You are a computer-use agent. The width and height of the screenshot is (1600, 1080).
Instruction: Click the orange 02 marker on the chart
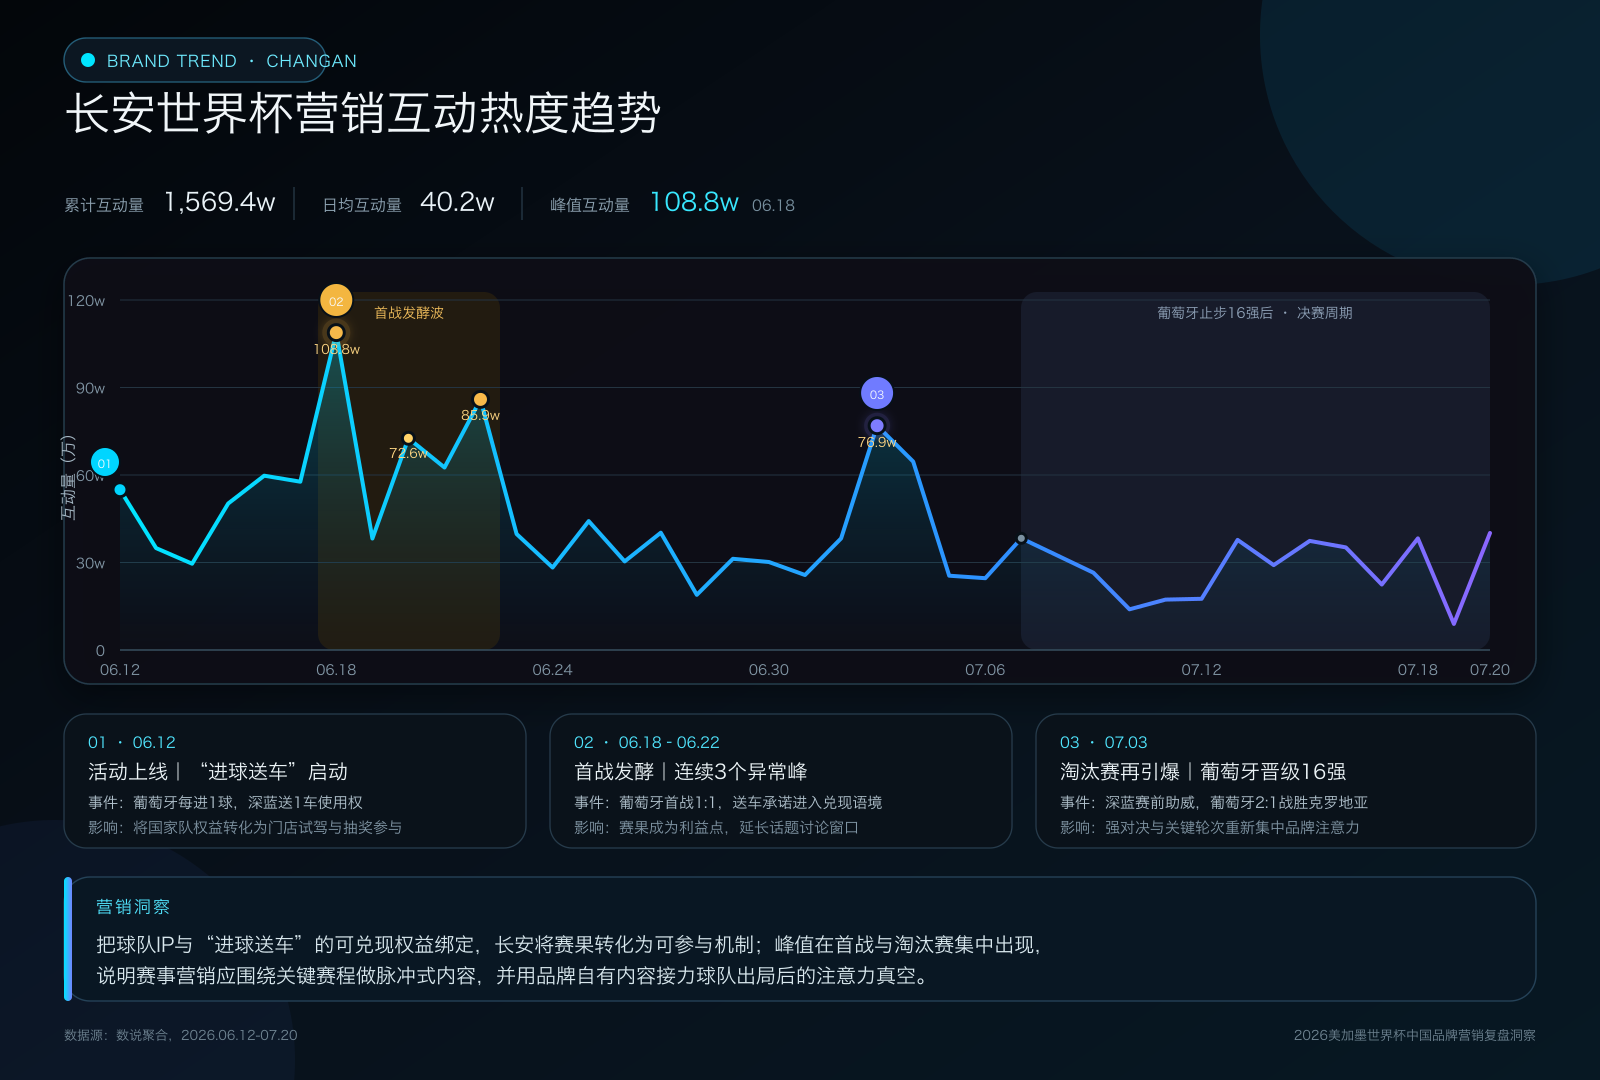point(336,300)
